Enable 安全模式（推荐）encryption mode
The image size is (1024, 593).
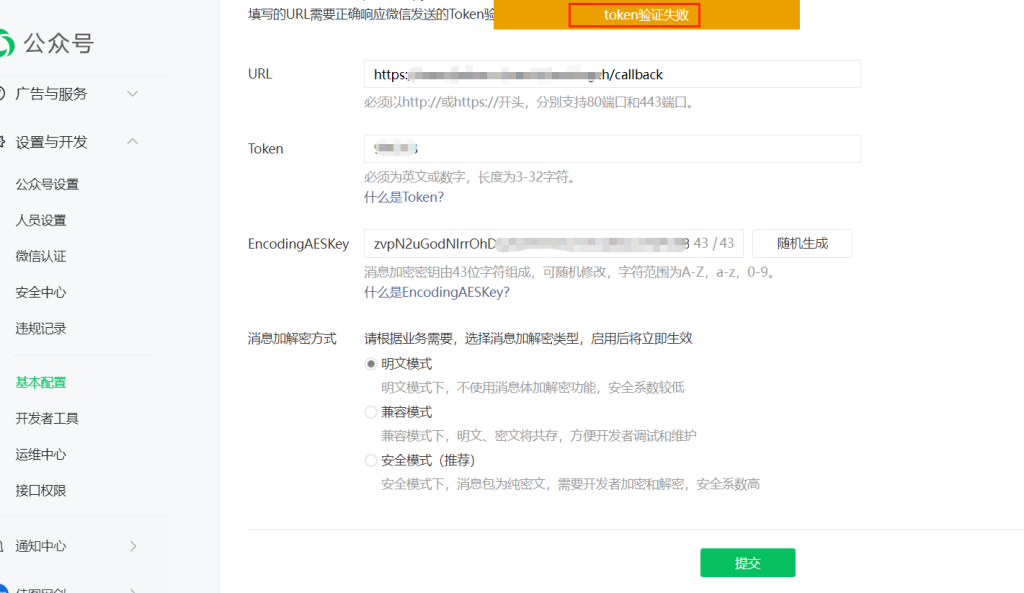coord(371,460)
